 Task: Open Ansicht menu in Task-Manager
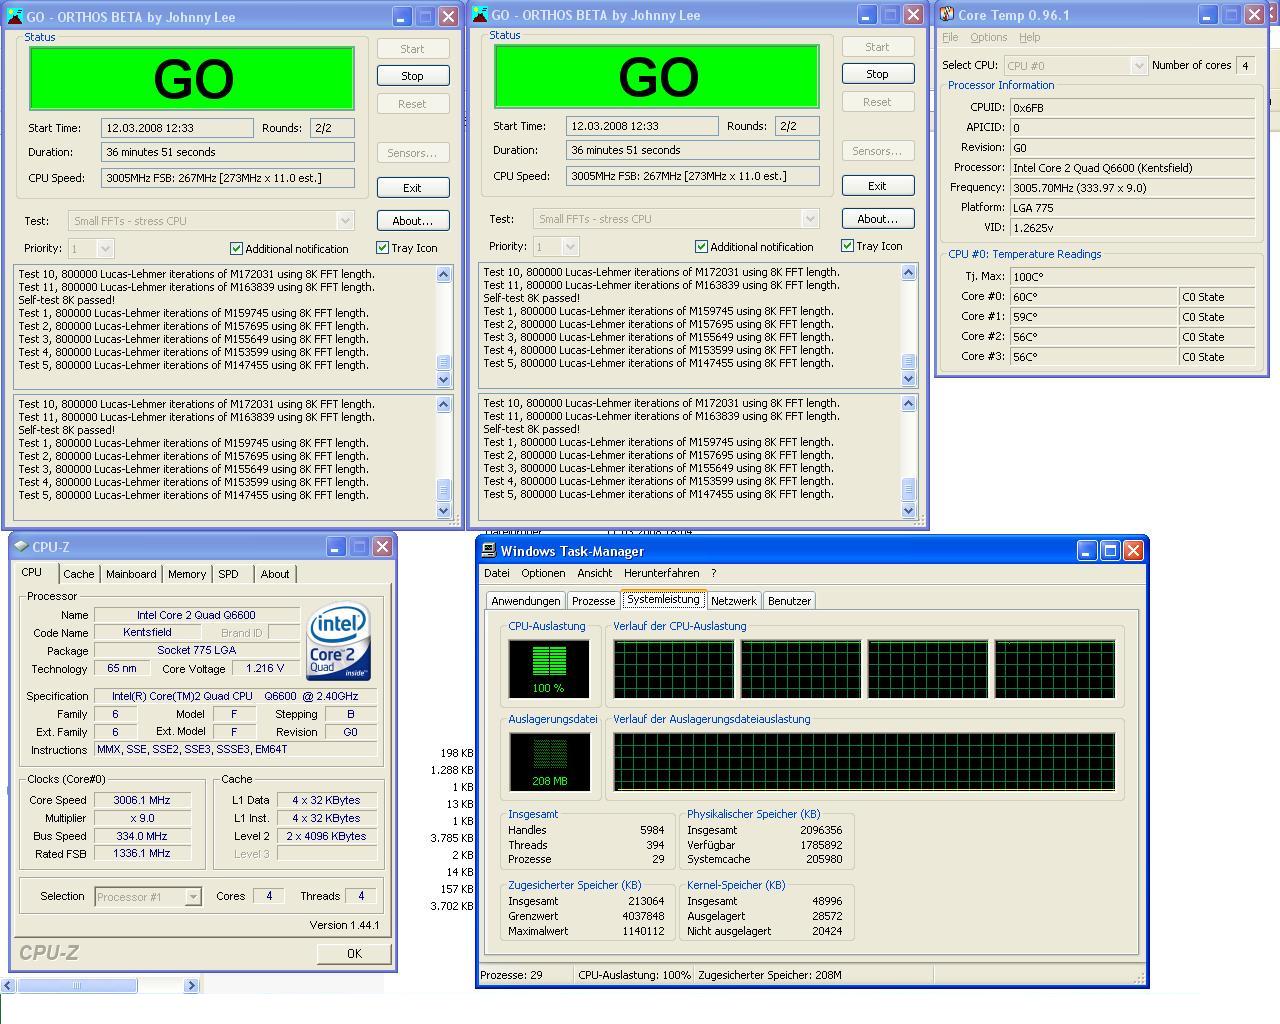(x=594, y=574)
